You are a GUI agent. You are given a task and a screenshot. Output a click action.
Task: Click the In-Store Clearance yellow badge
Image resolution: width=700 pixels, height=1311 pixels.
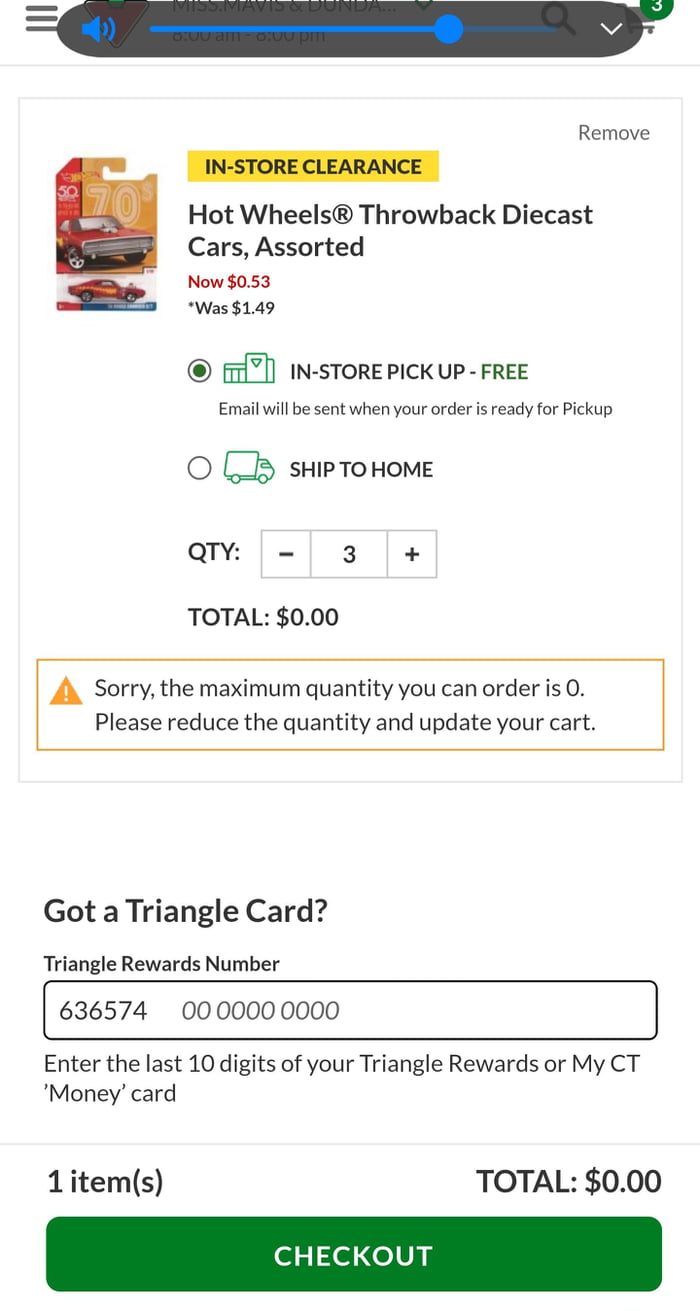[313, 166]
